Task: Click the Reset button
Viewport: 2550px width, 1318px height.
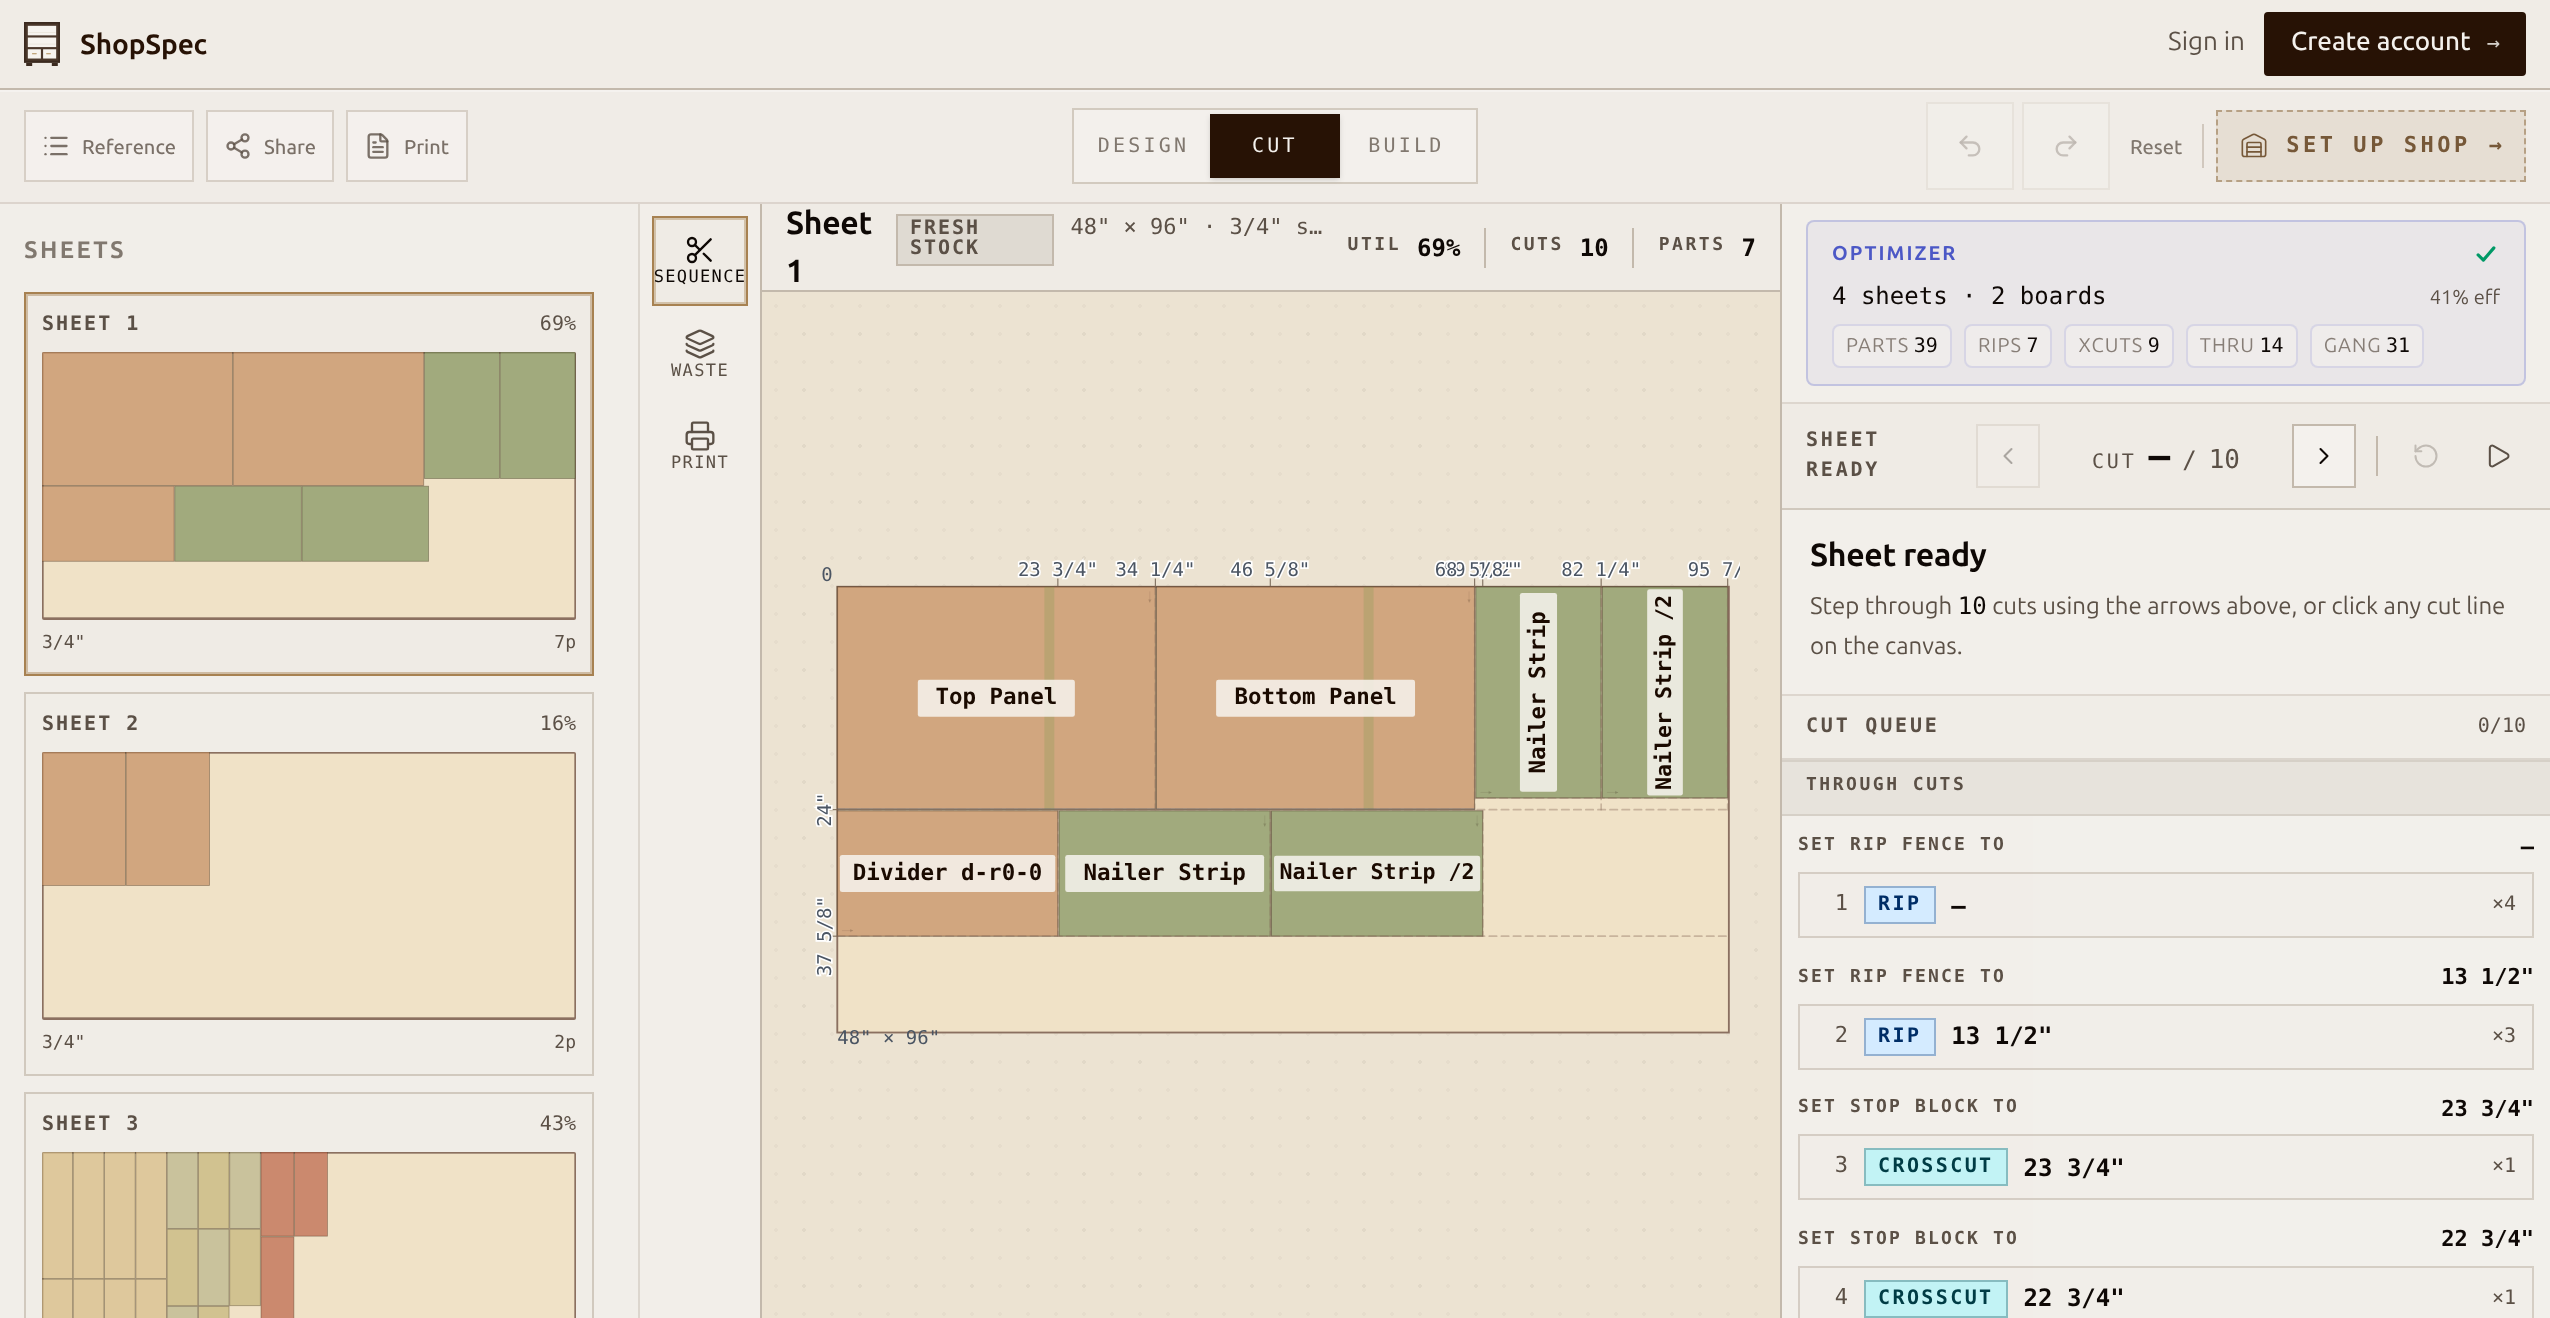Action: pos(2155,147)
